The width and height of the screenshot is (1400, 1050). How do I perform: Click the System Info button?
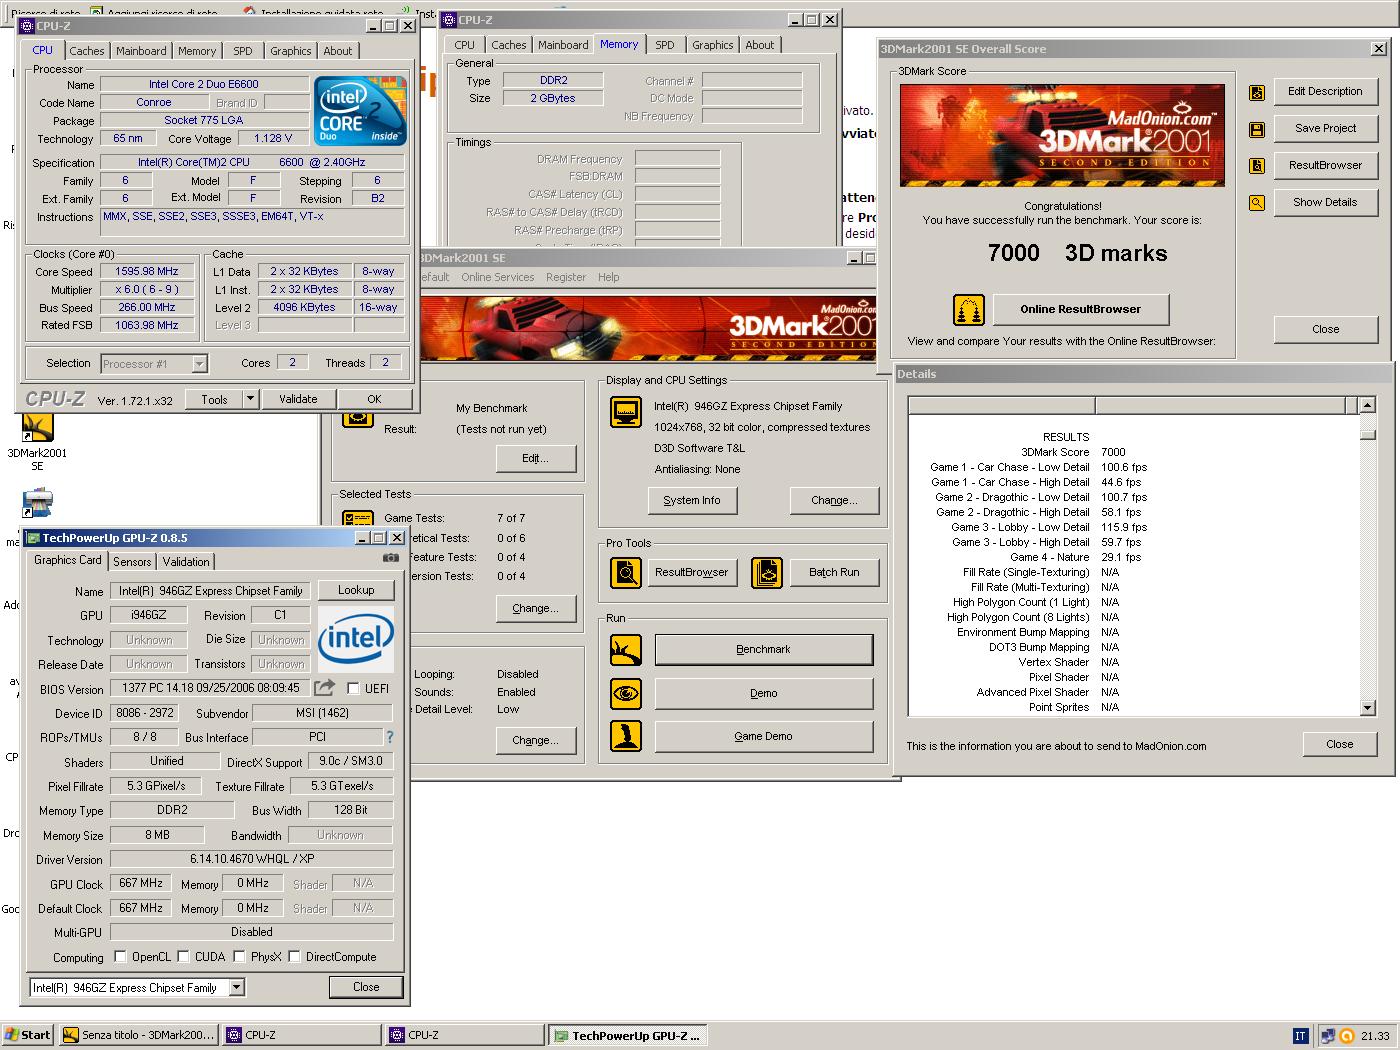pos(692,500)
